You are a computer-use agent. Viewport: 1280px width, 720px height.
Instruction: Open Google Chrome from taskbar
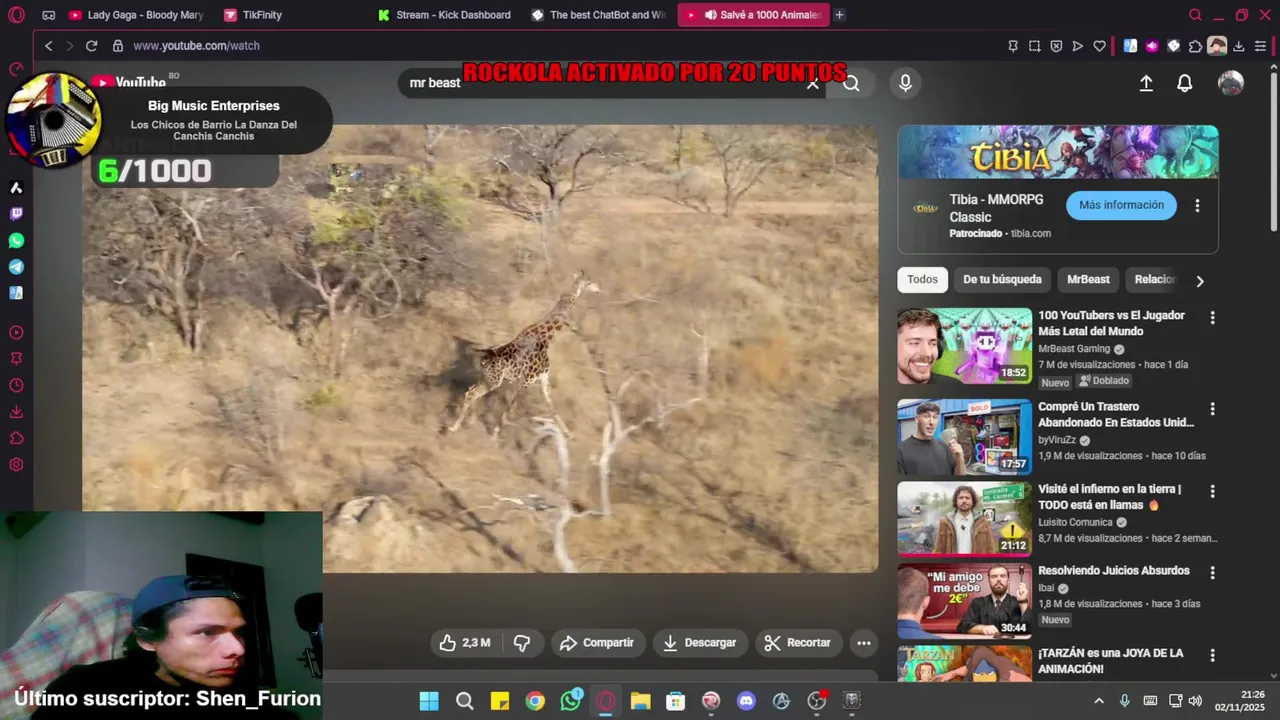click(x=535, y=701)
